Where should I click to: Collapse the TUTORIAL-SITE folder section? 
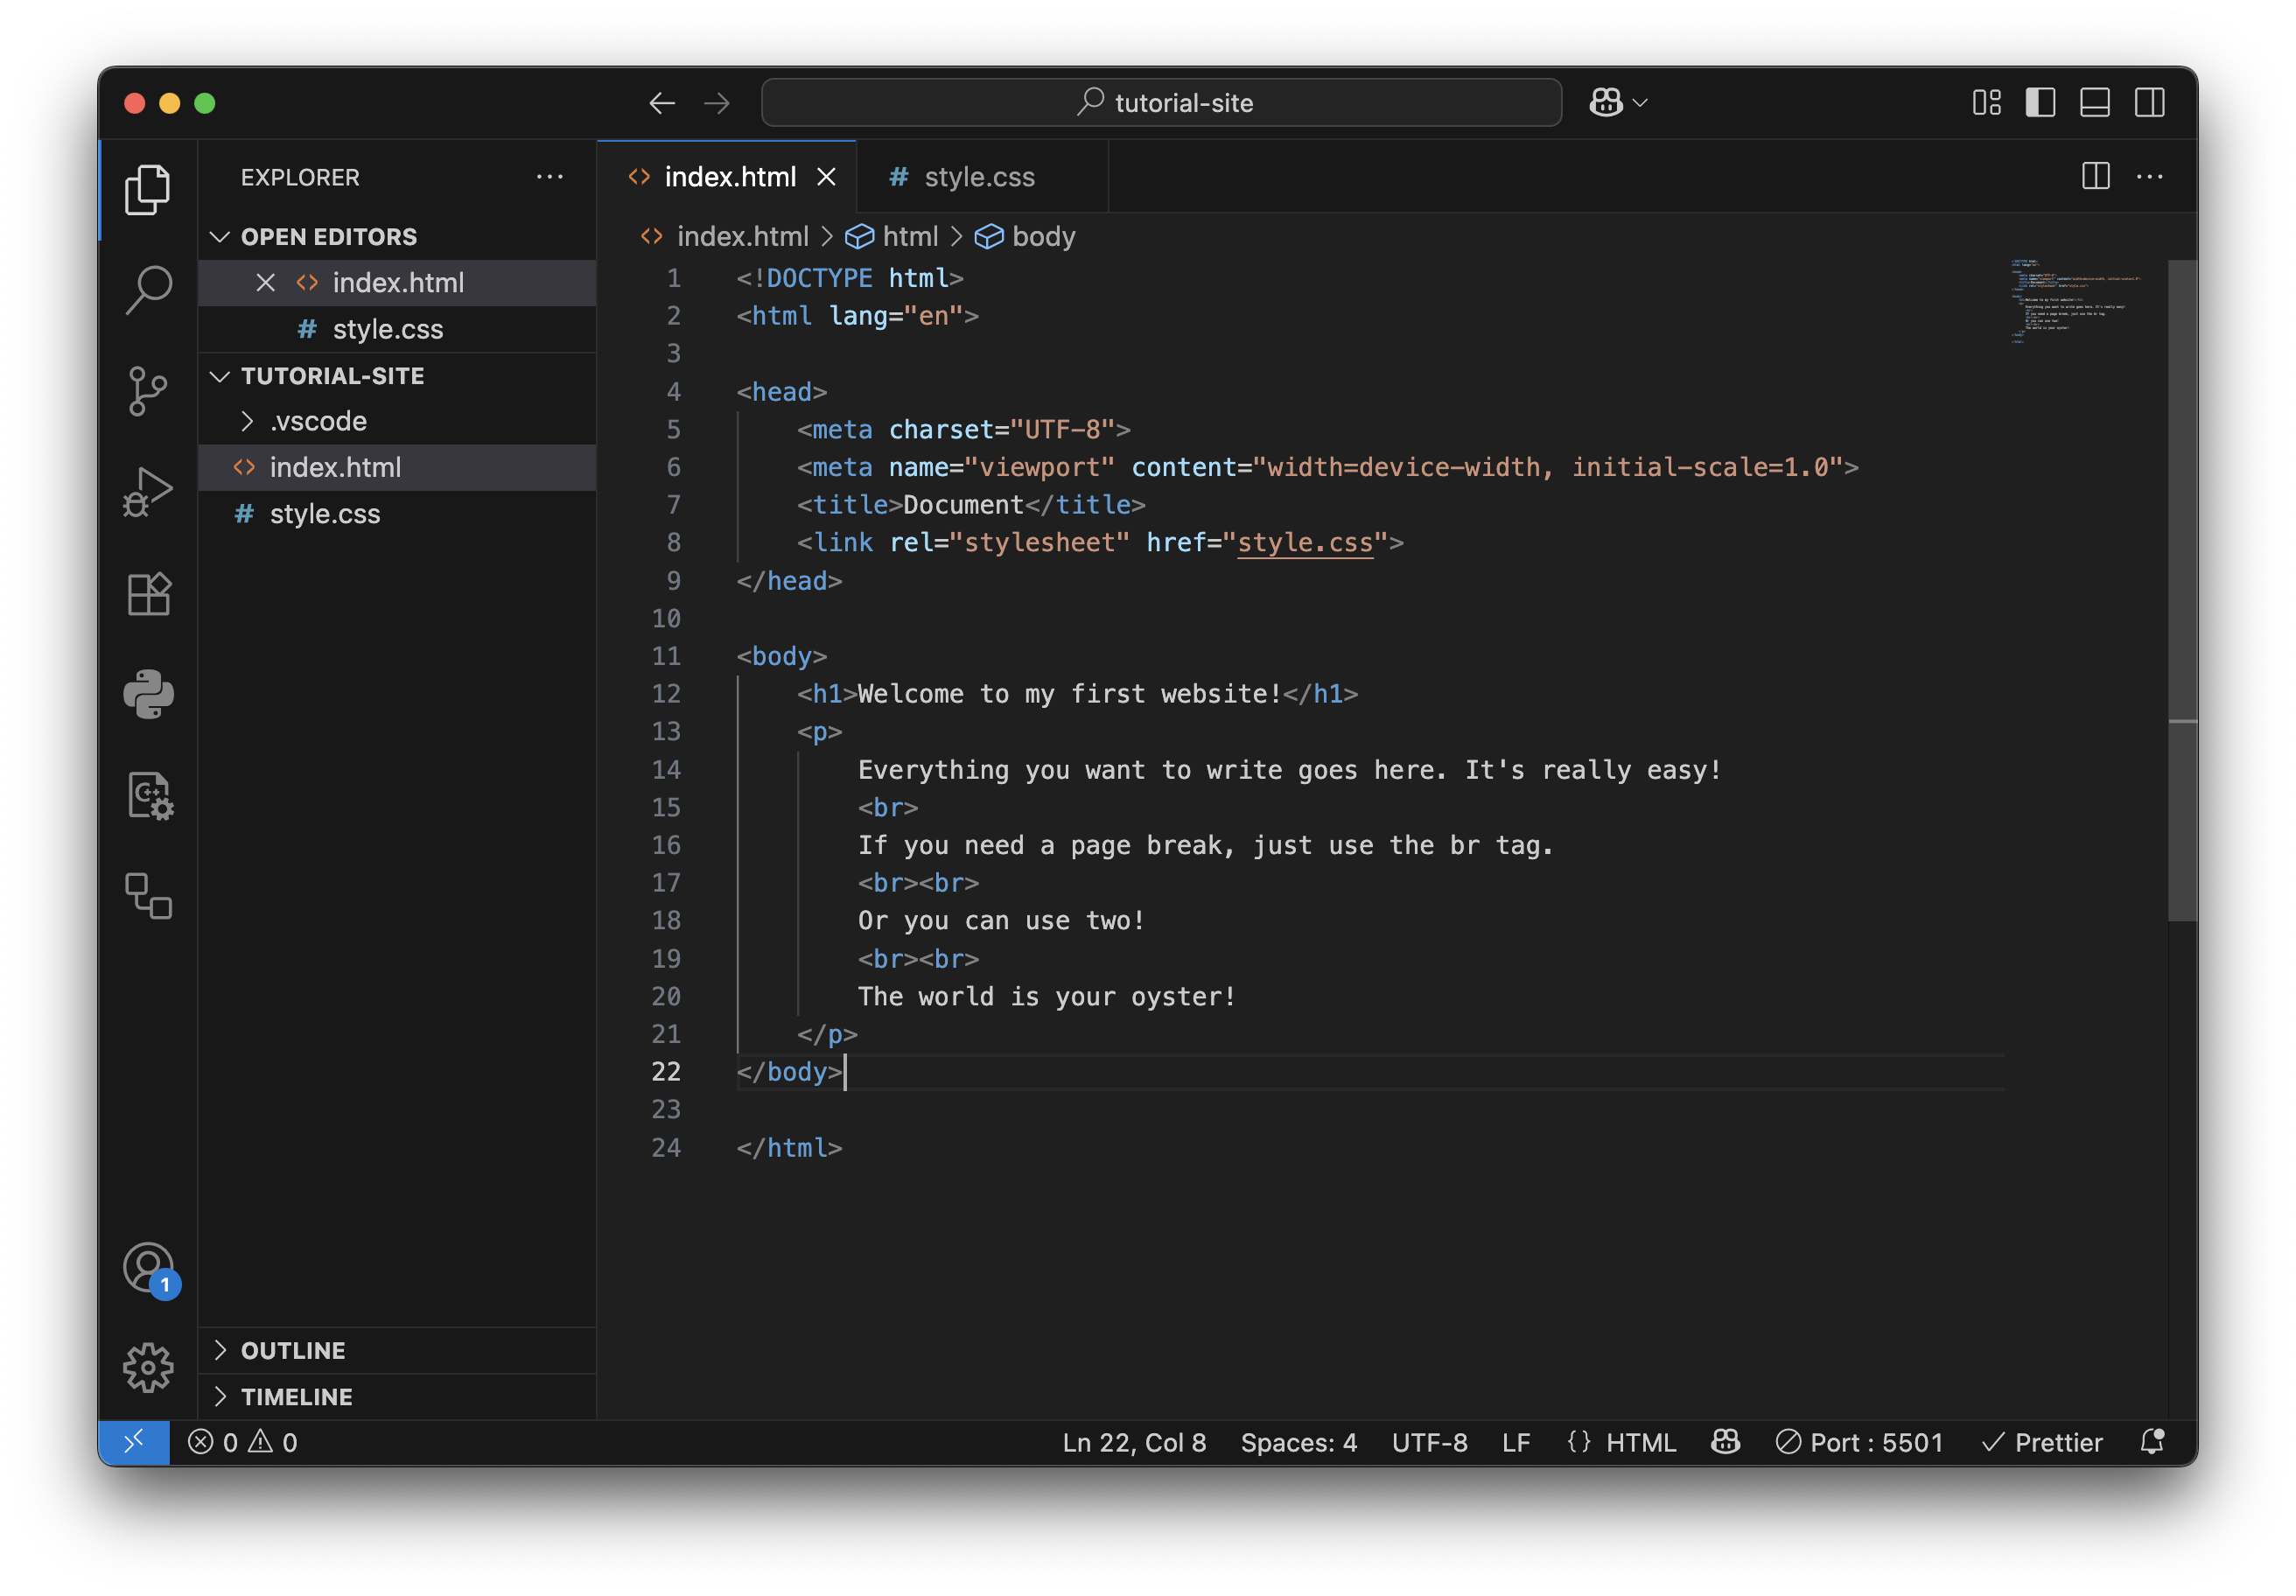(397, 376)
